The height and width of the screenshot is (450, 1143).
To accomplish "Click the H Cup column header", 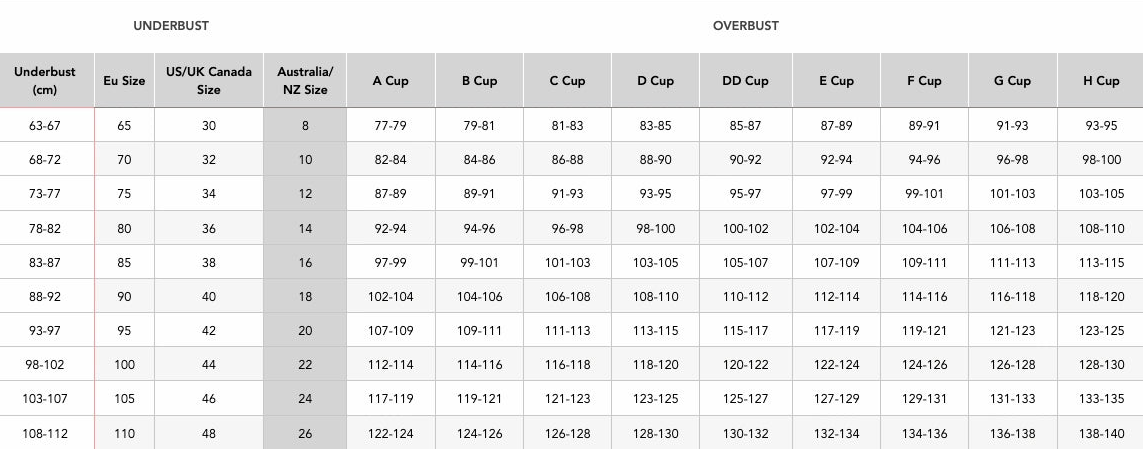I will click(1100, 81).
